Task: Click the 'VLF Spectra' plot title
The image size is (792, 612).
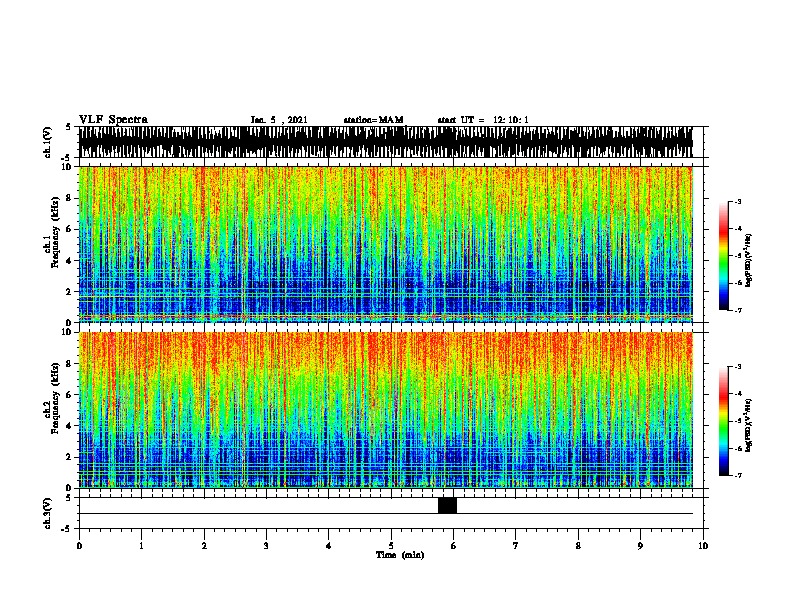Action: coord(113,120)
